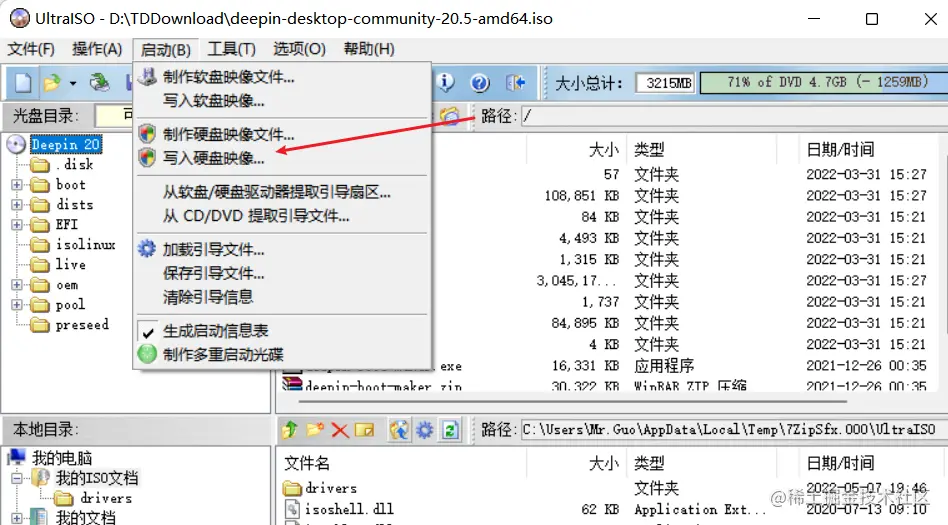Click the rename folder icon in local toolbar
948x525 pixels.
(x=365, y=429)
